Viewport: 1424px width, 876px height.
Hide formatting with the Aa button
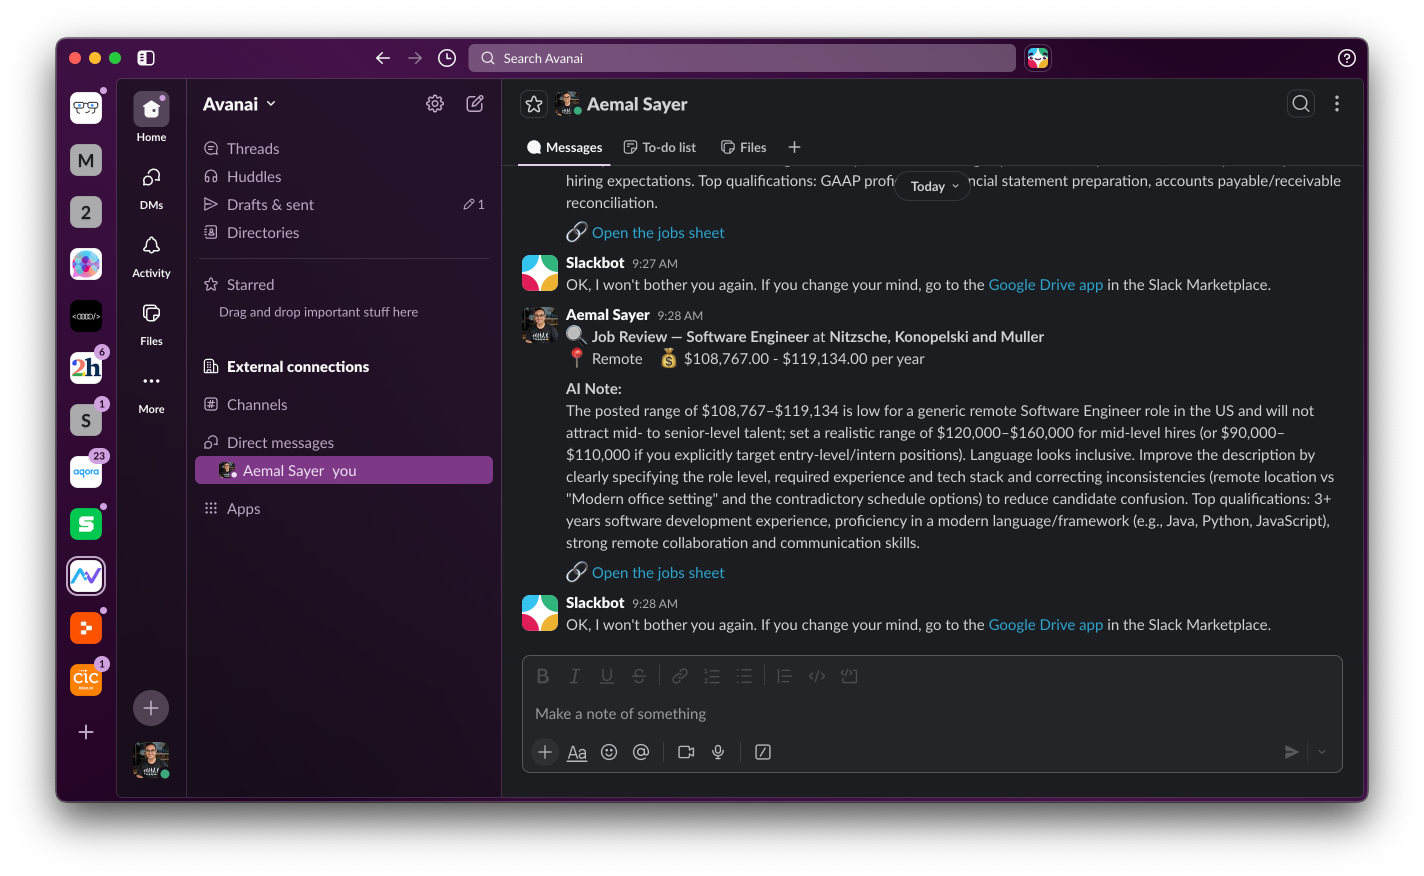(577, 752)
